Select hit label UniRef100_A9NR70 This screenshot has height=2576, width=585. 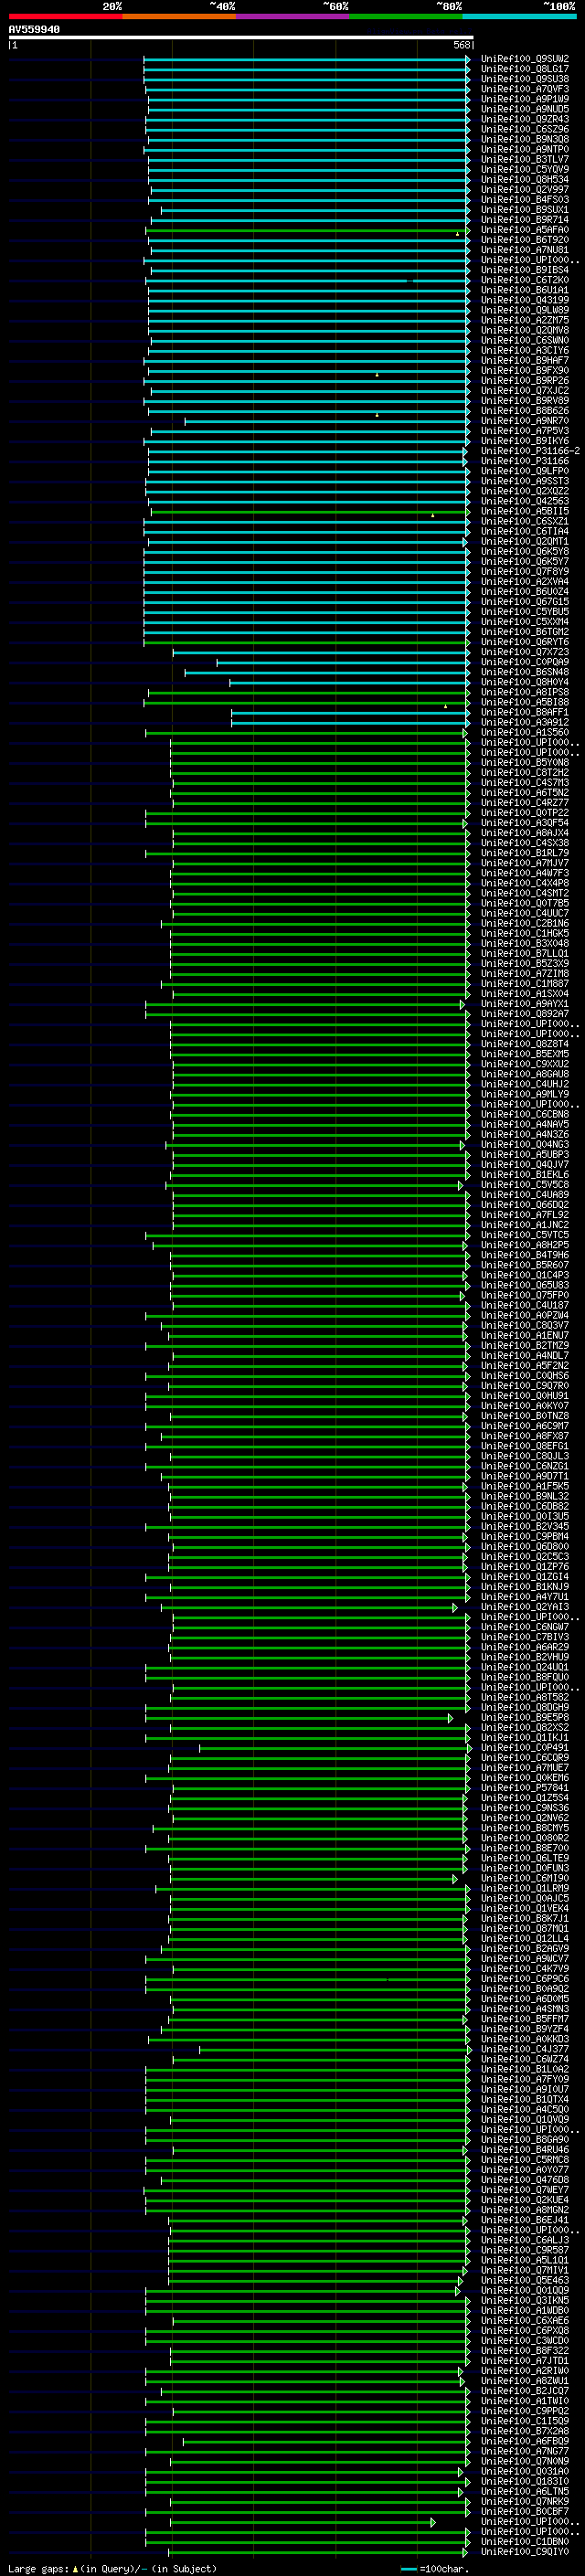(x=524, y=421)
